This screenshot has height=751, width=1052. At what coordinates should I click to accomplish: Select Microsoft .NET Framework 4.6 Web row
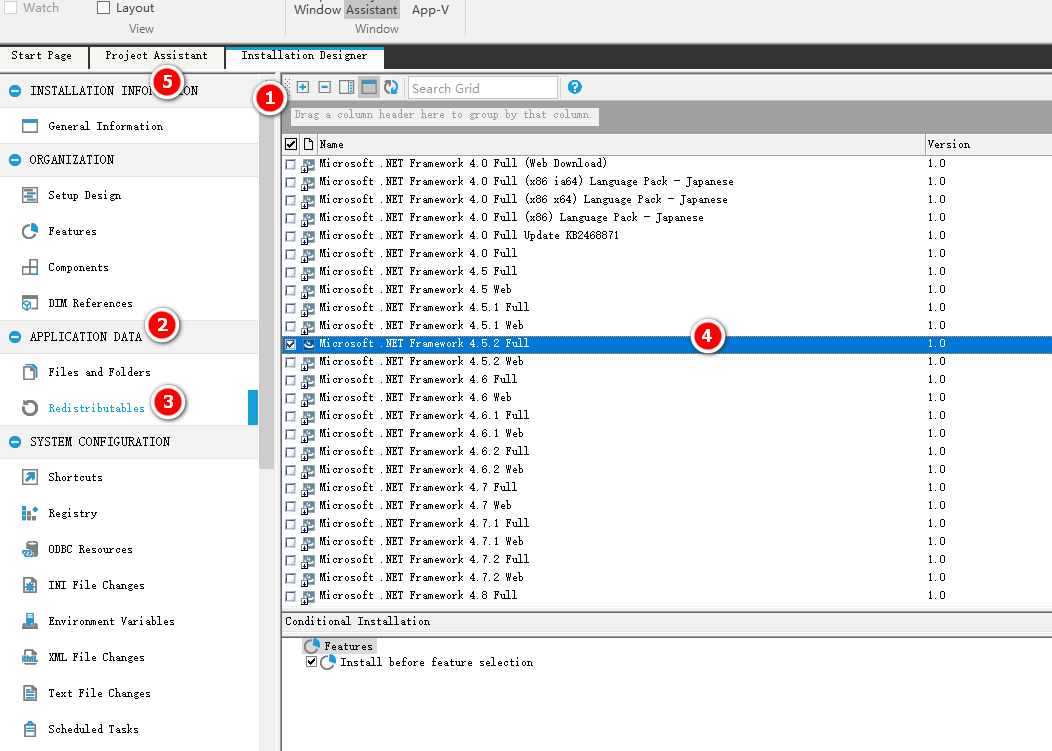click(x=667, y=397)
